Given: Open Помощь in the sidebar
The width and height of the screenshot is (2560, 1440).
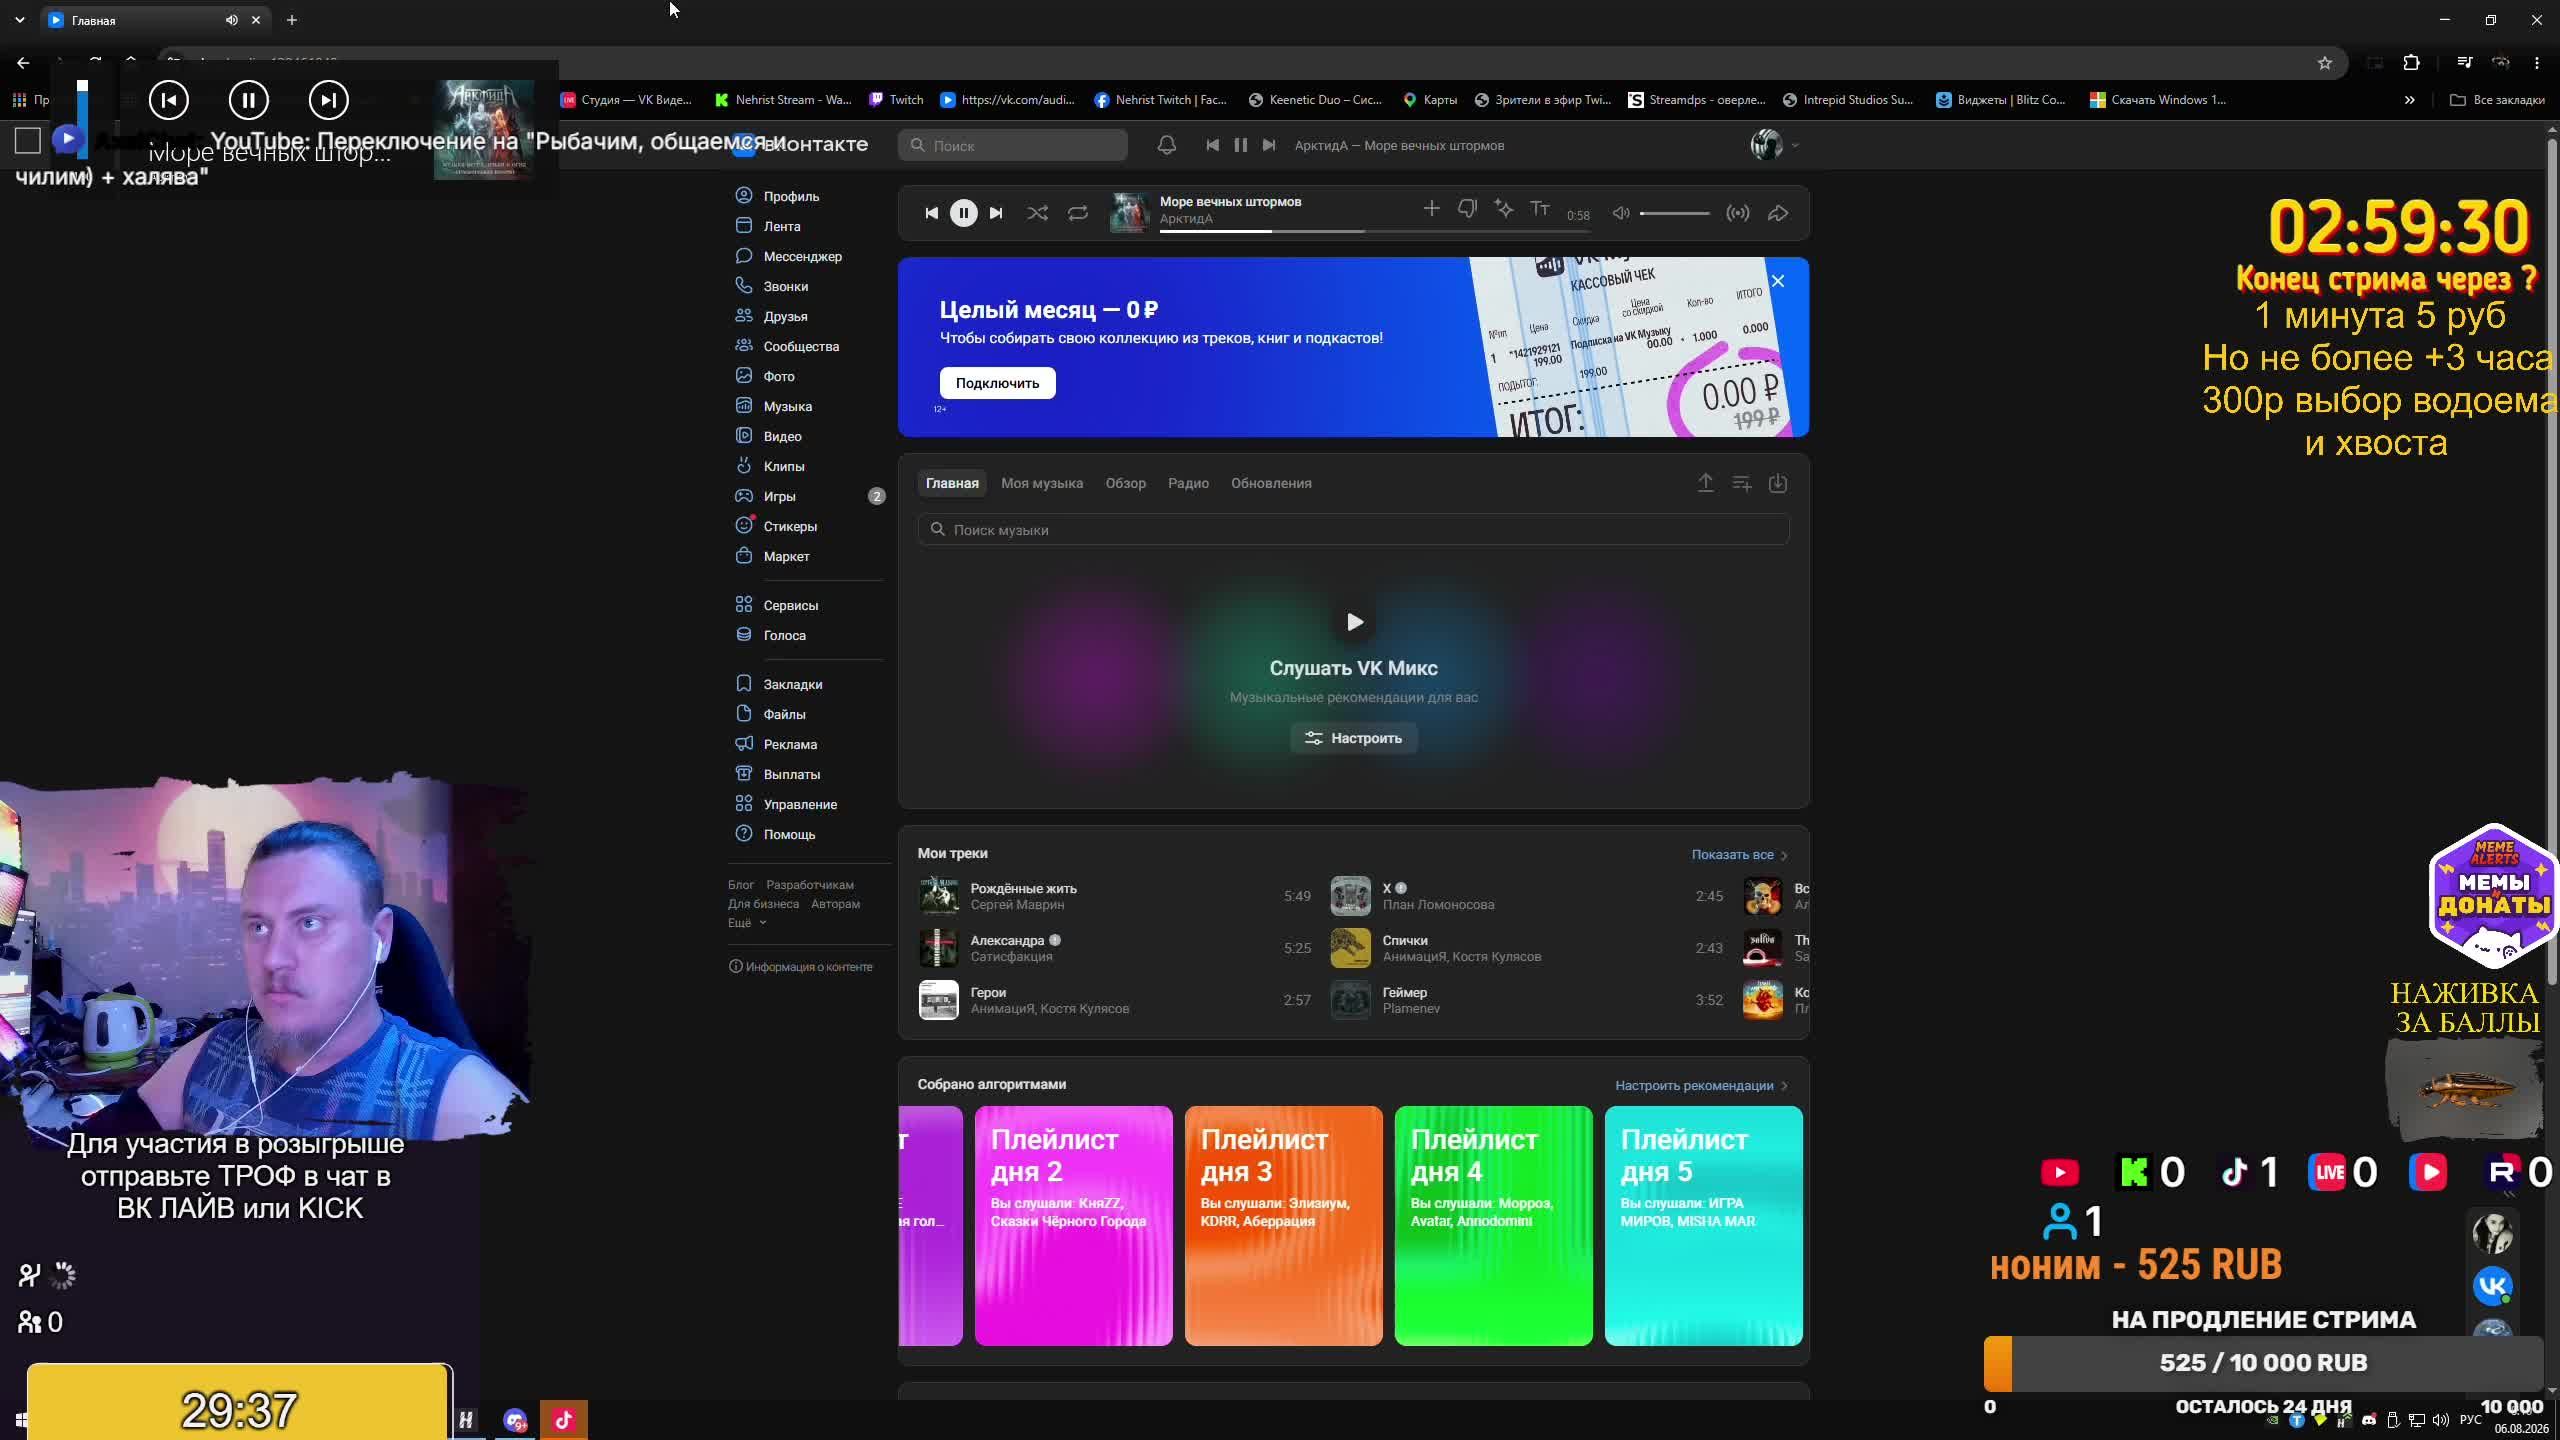Looking at the screenshot, I should pos(789,834).
